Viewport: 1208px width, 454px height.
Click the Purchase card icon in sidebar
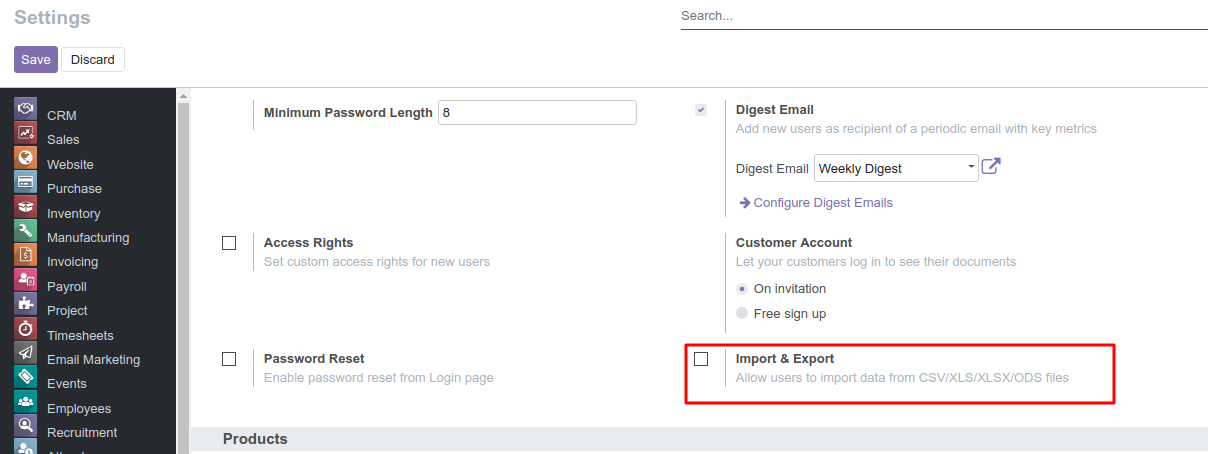point(25,181)
